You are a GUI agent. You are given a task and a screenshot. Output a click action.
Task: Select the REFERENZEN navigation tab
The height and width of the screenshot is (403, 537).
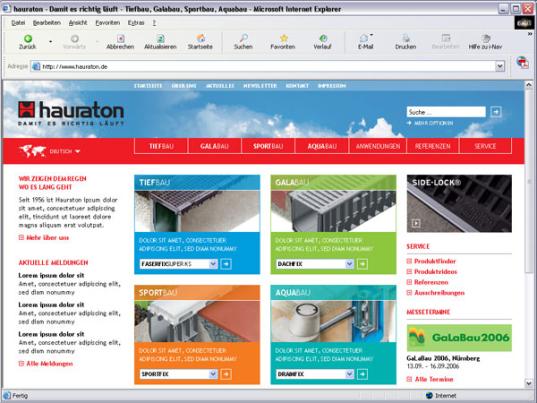433,146
